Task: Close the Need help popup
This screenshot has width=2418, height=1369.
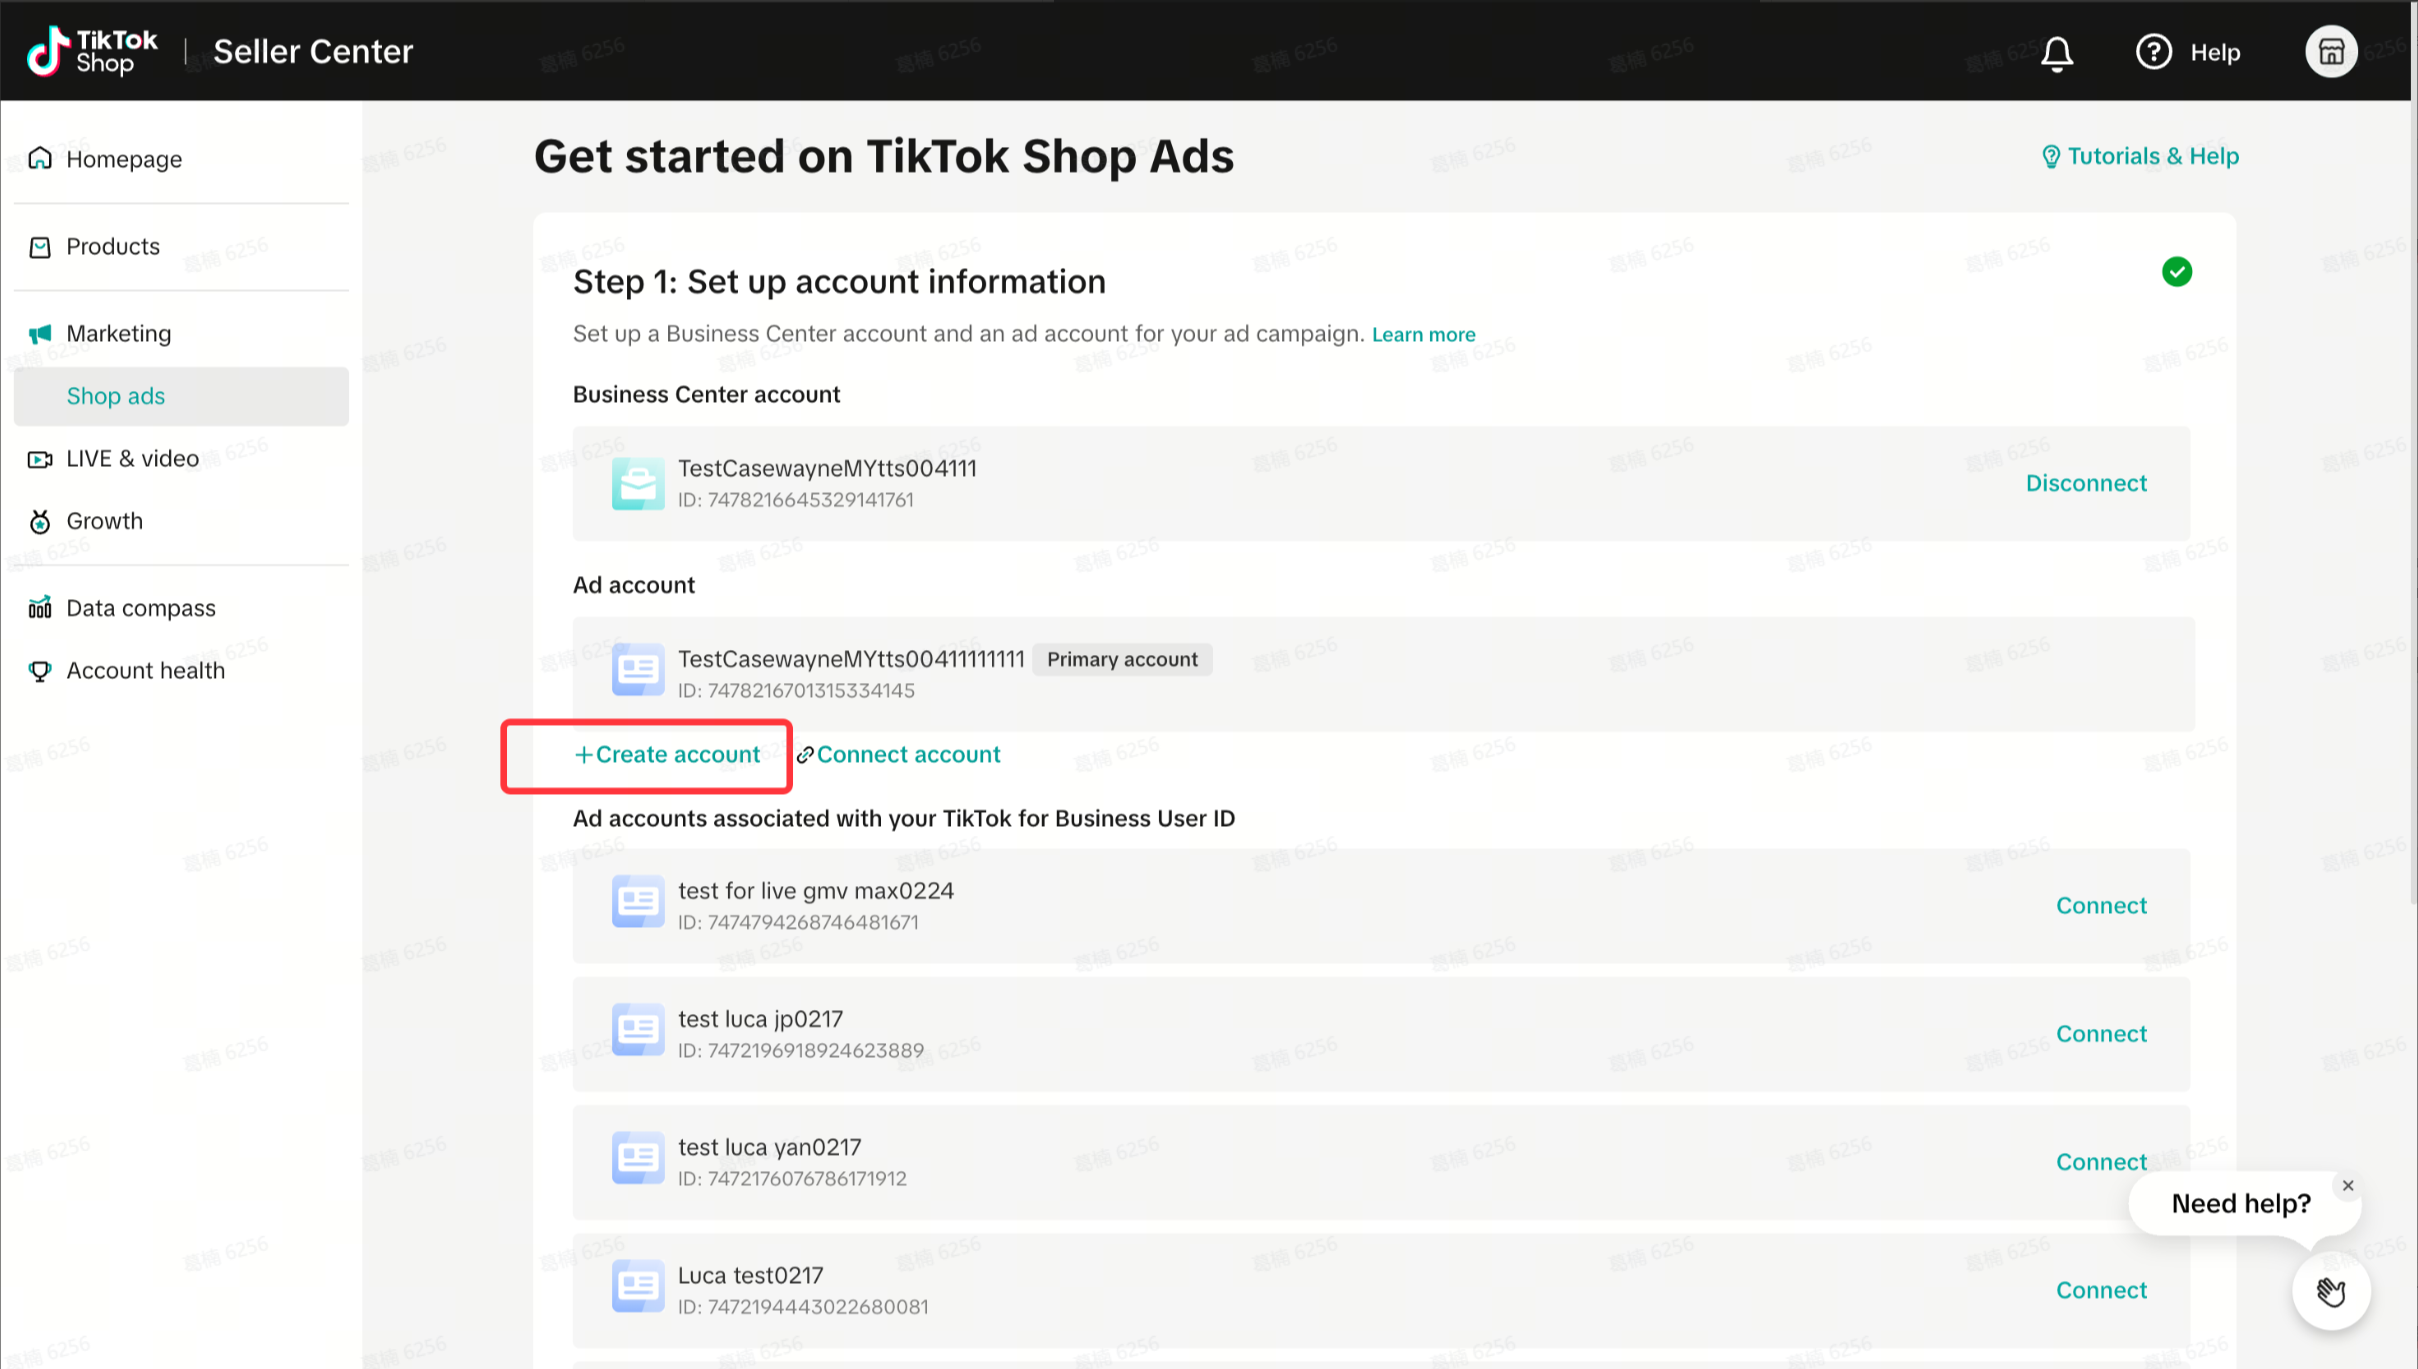Action: coord(2348,1186)
